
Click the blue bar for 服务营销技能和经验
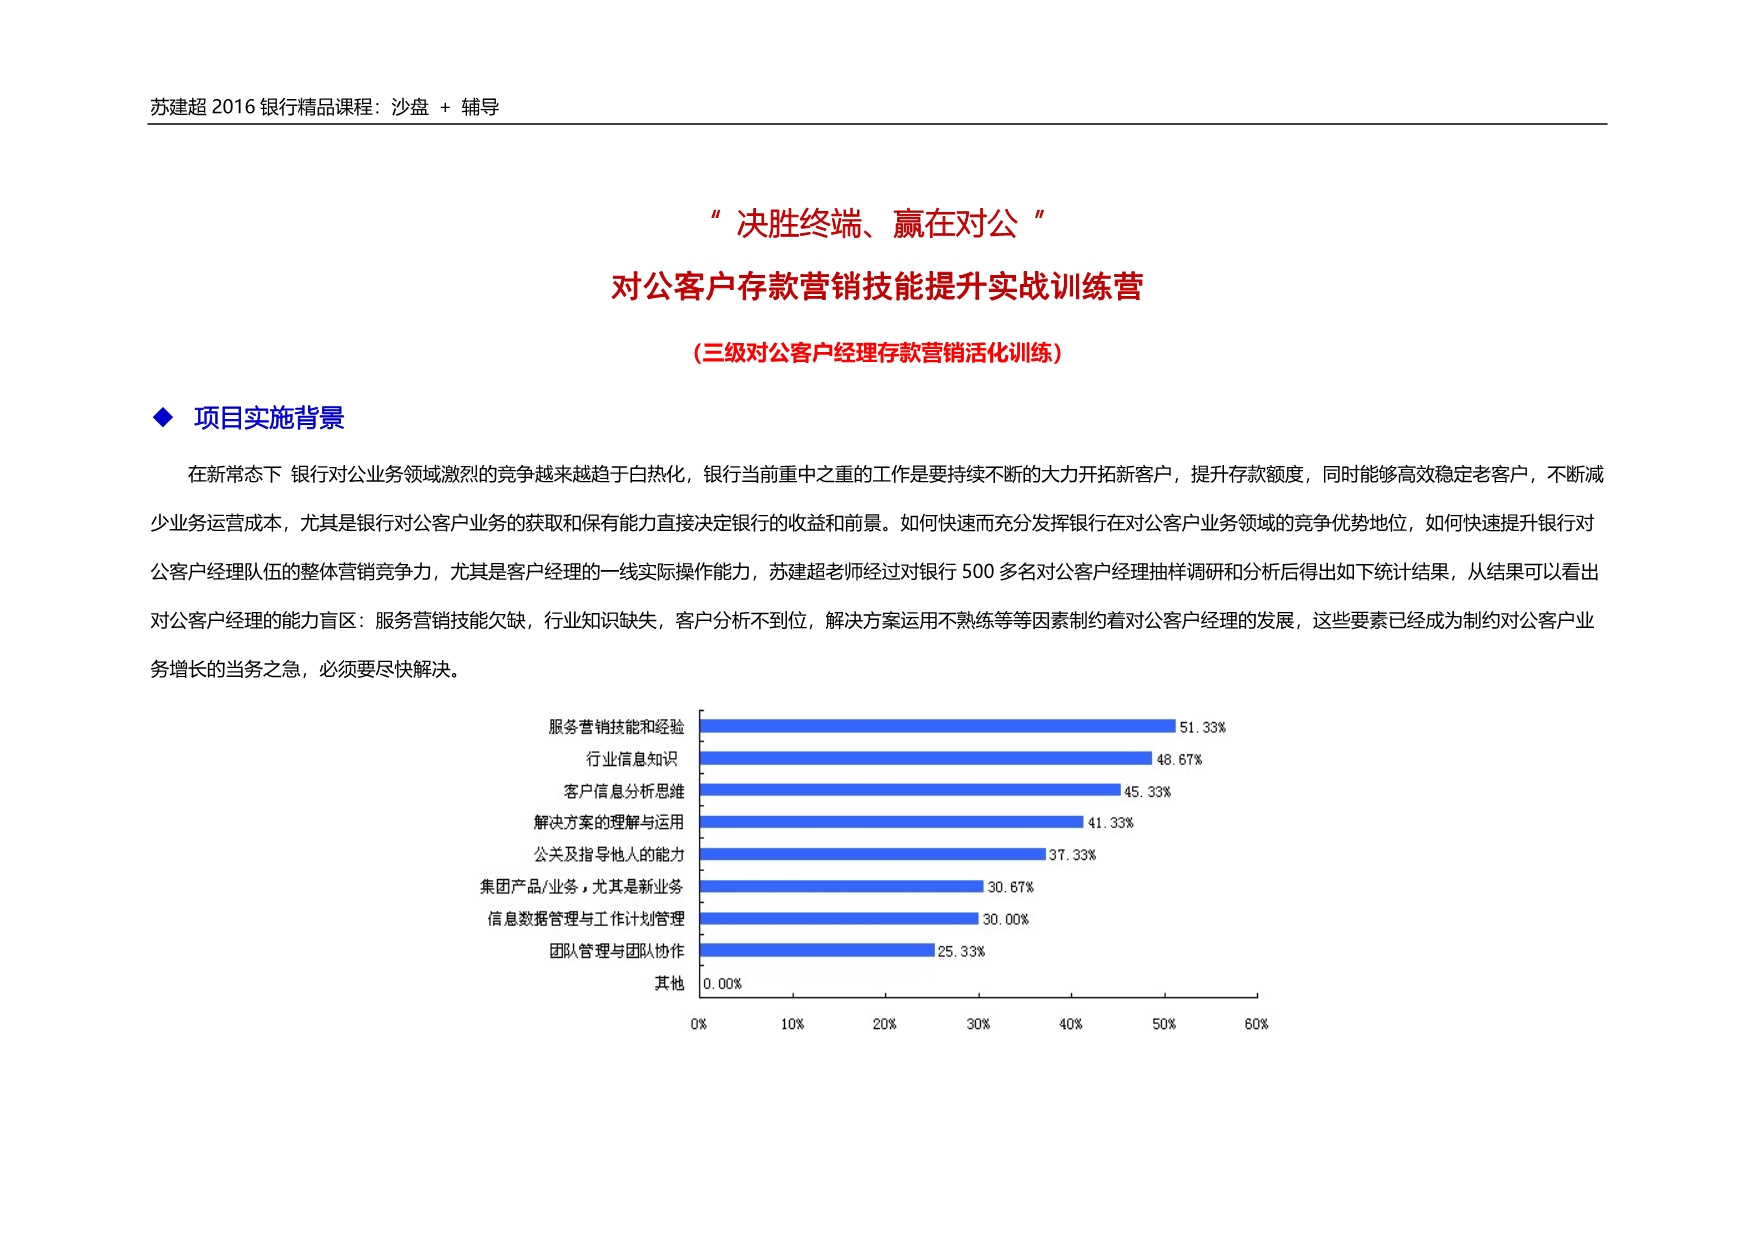click(938, 726)
